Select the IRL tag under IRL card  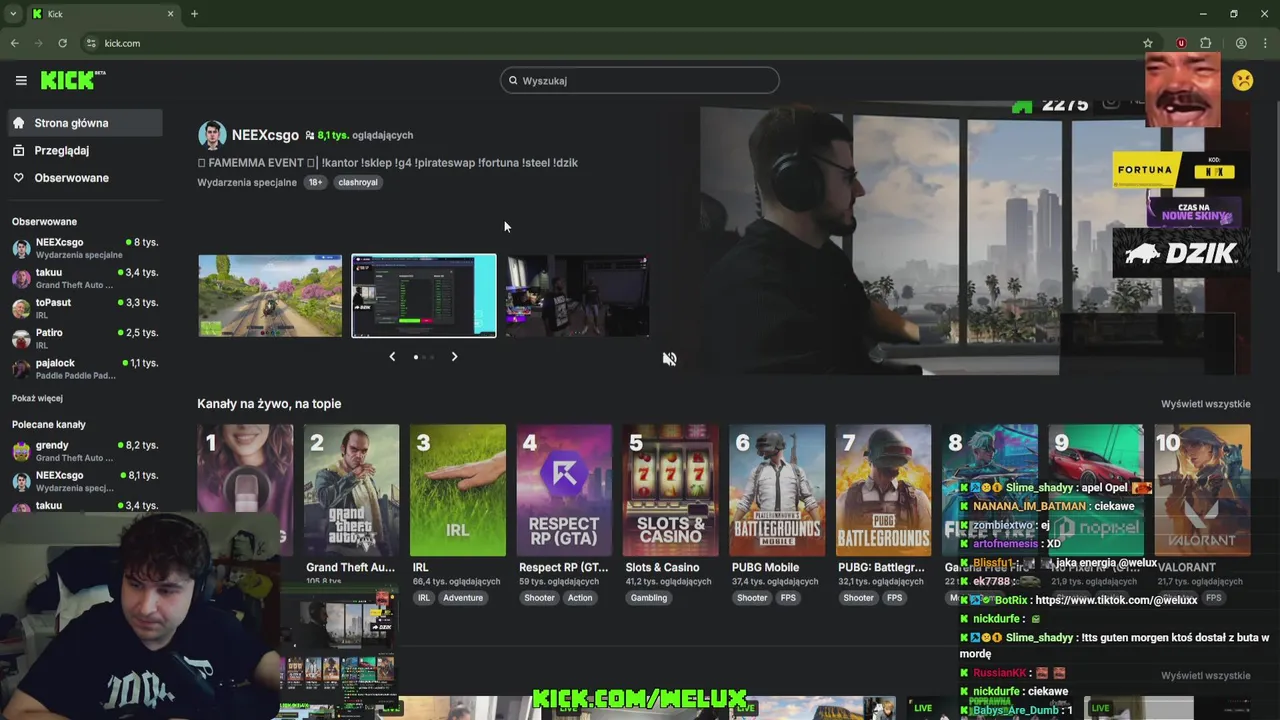click(x=424, y=598)
